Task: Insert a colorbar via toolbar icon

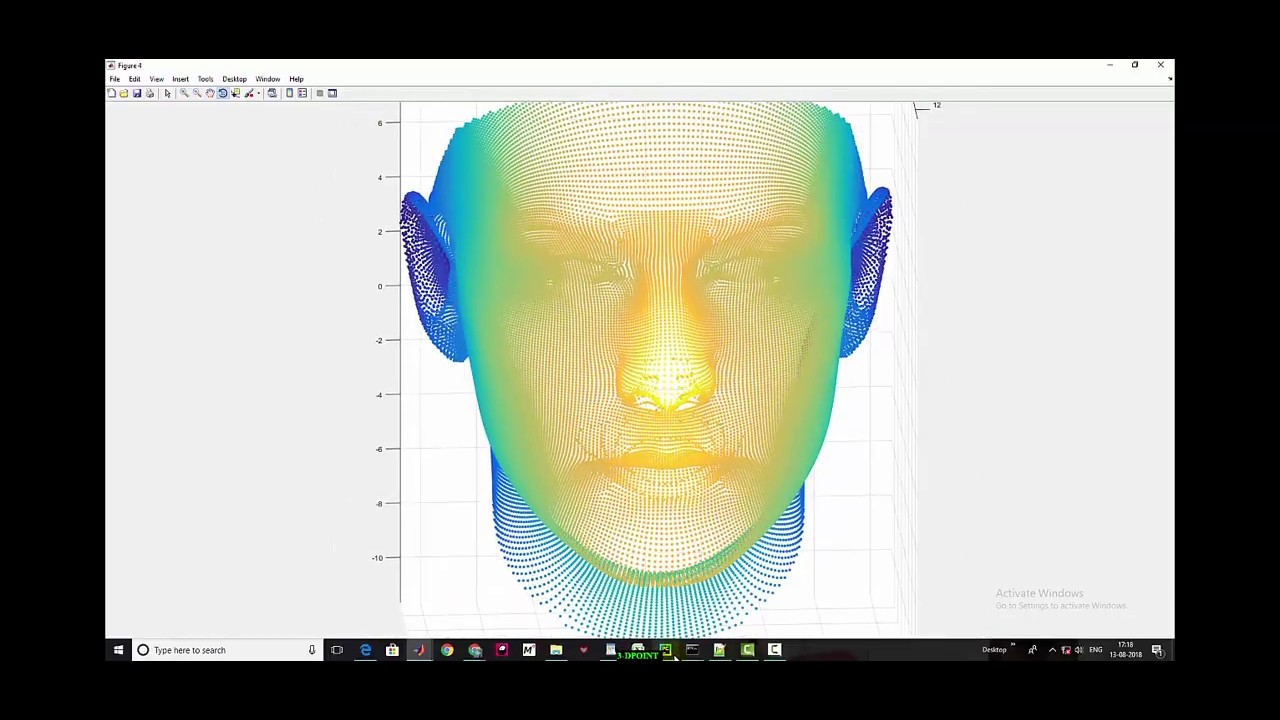Action: pos(289,93)
